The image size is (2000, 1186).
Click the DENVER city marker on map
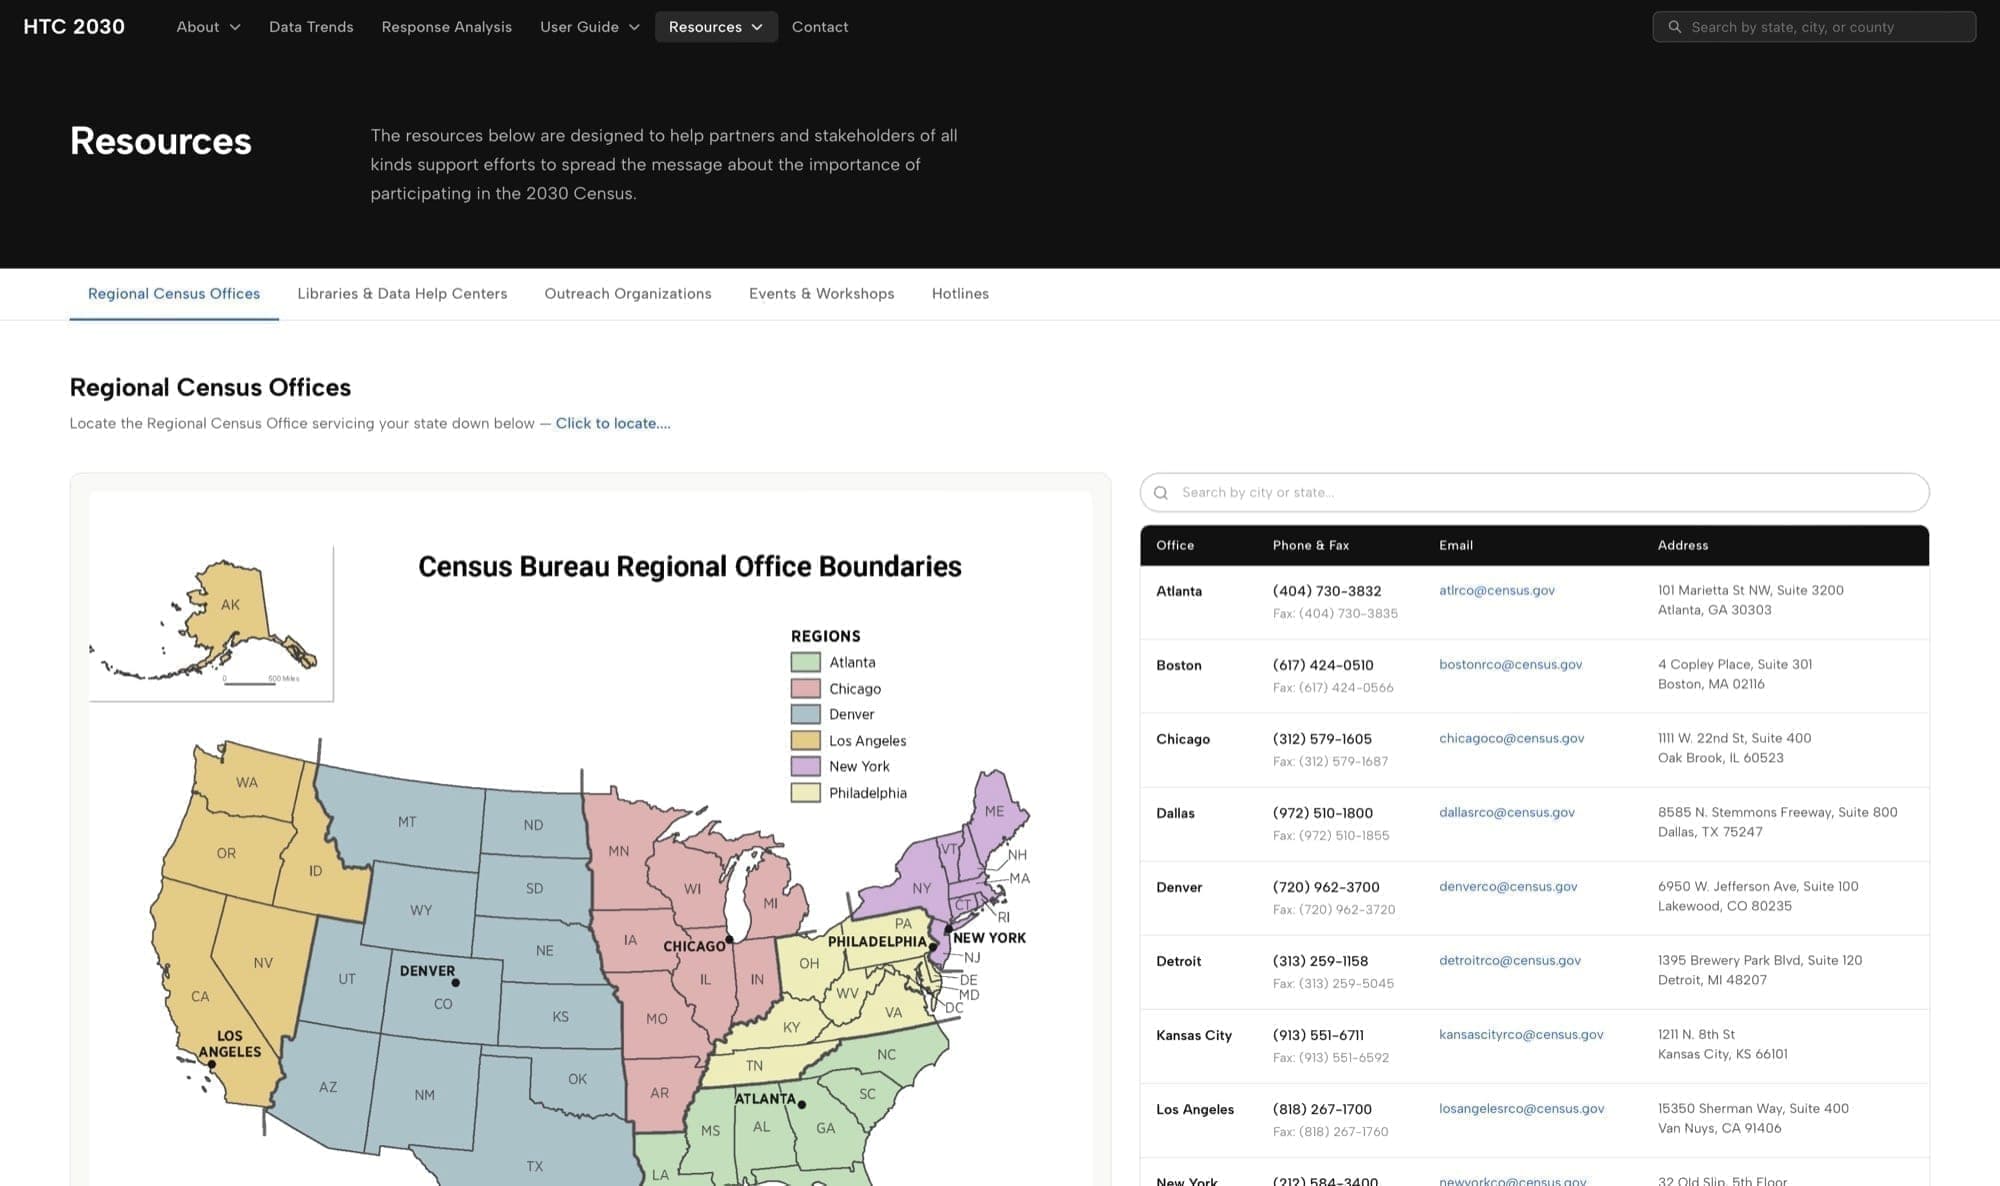[x=456, y=983]
